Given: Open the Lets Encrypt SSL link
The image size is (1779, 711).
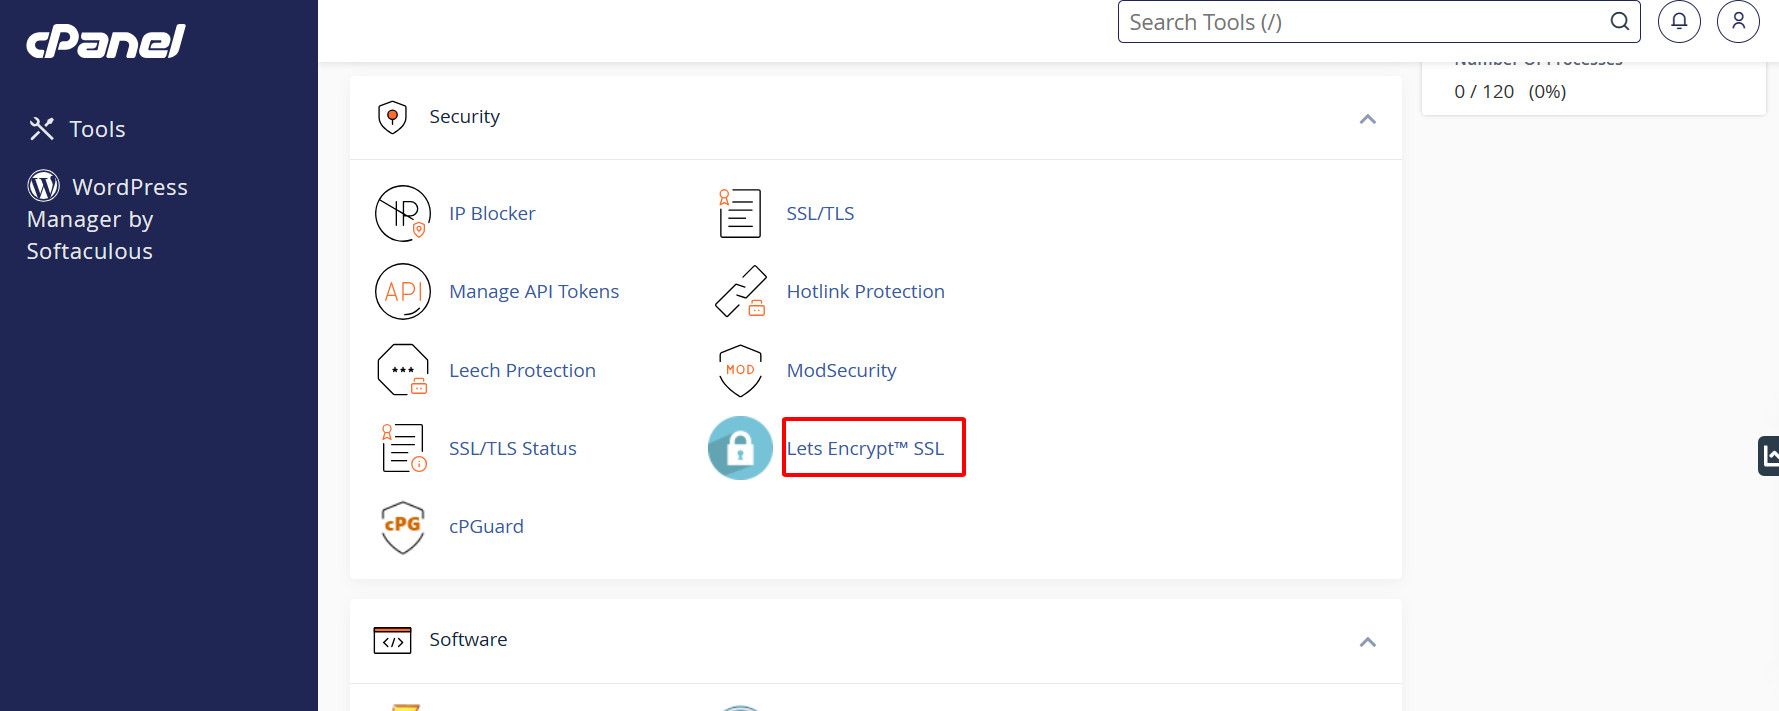Looking at the screenshot, I should pyautogui.click(x=865, y=448).
